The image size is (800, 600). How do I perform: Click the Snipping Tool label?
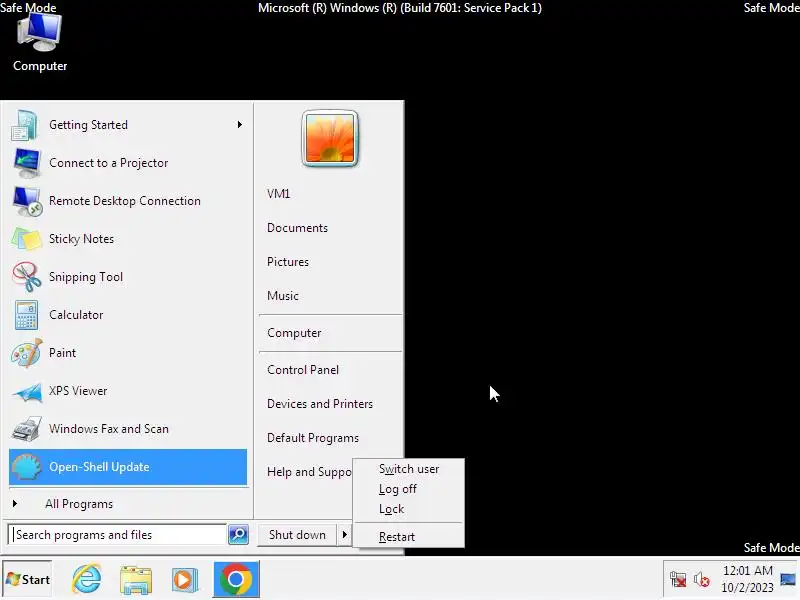point(86,277)
